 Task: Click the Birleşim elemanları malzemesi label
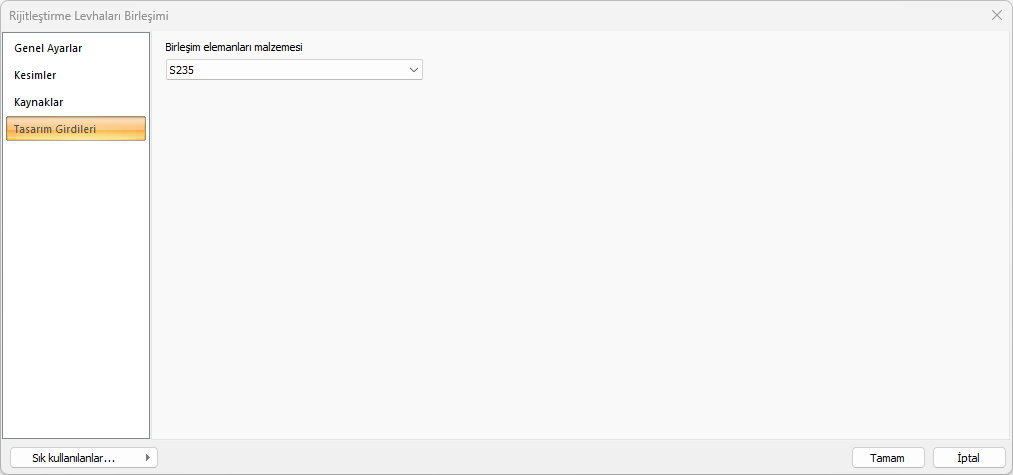pos(233,46)
